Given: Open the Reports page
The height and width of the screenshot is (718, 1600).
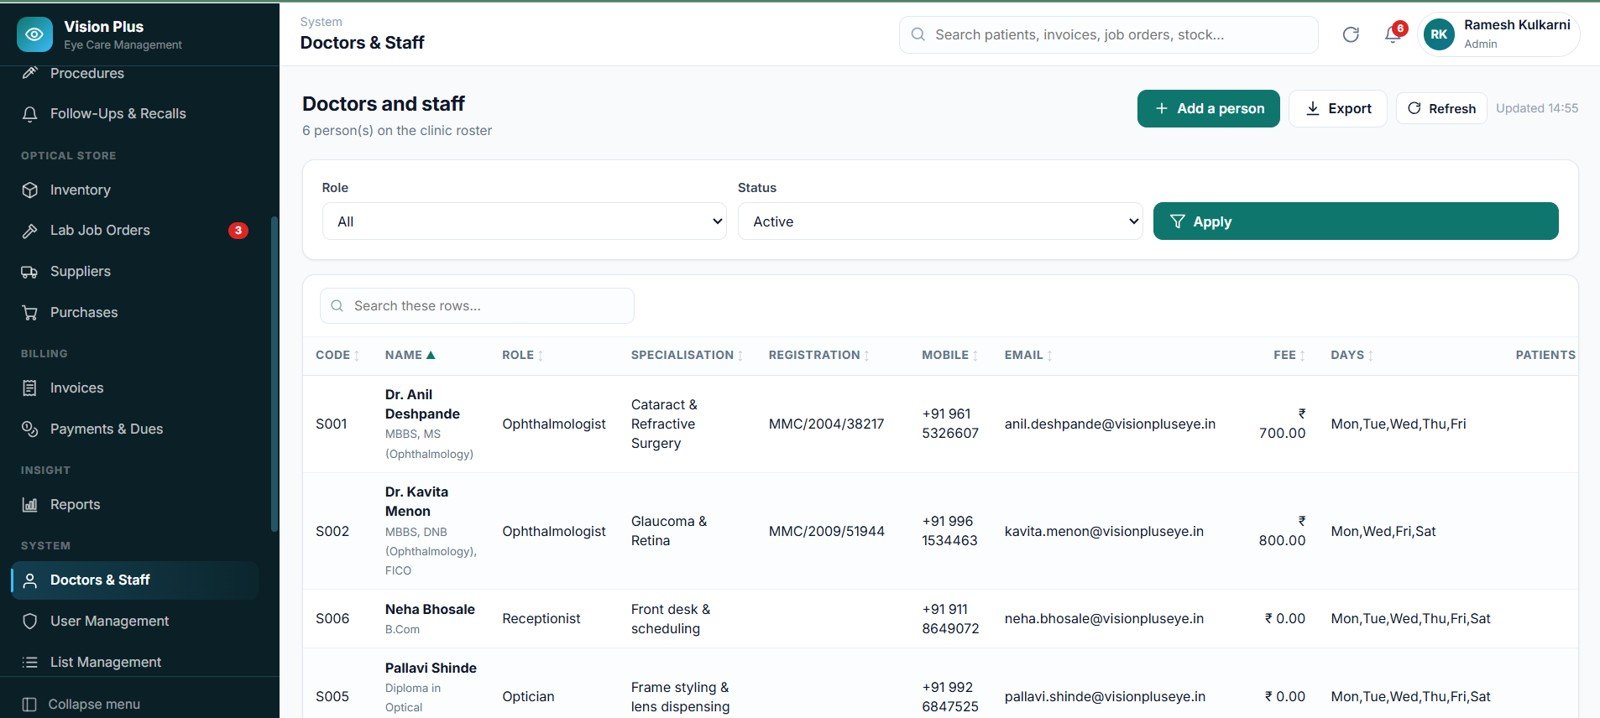Looking at the screenshot, I should tap(135, 505).
